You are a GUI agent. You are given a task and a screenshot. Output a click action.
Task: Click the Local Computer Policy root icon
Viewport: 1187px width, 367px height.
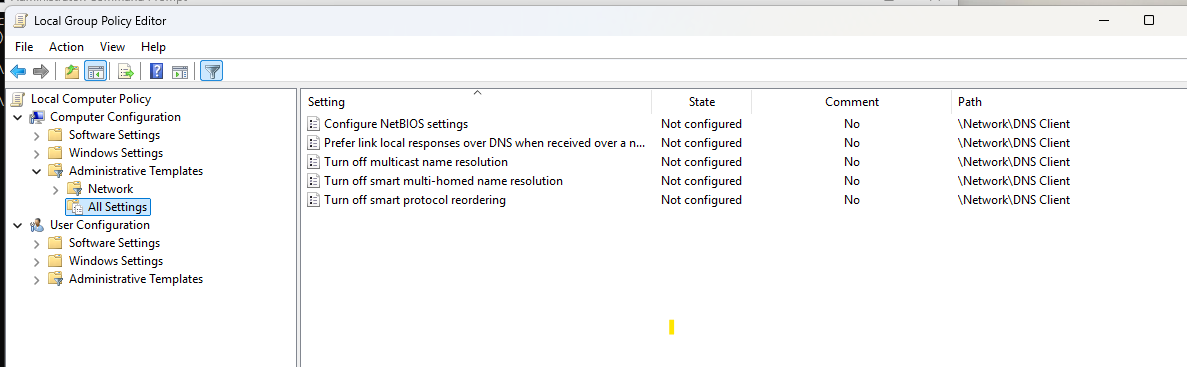19,99
